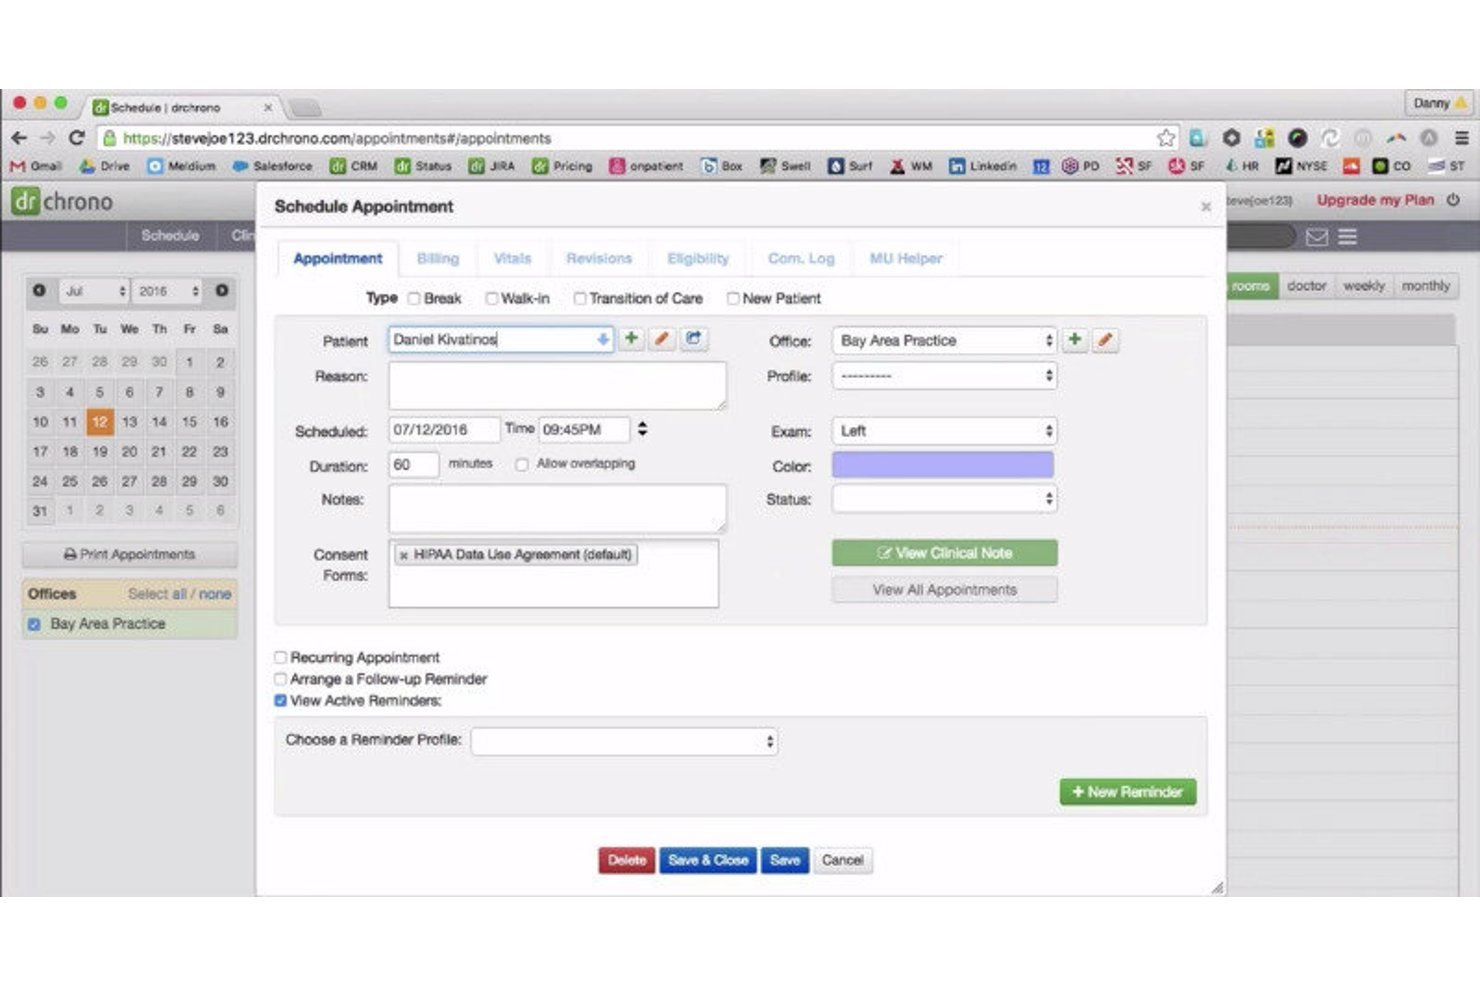Check the Walk-in type checkbox
This screenshot has width=1480, height=987.
coord(491,298)
